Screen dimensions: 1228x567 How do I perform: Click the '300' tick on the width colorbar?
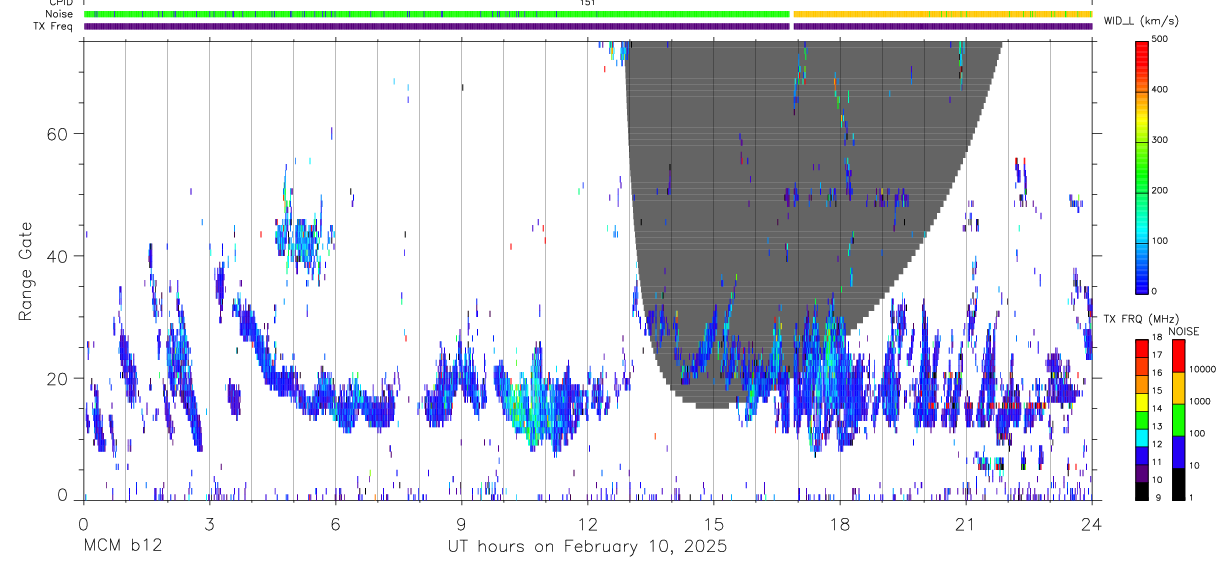pos(1162,140)
